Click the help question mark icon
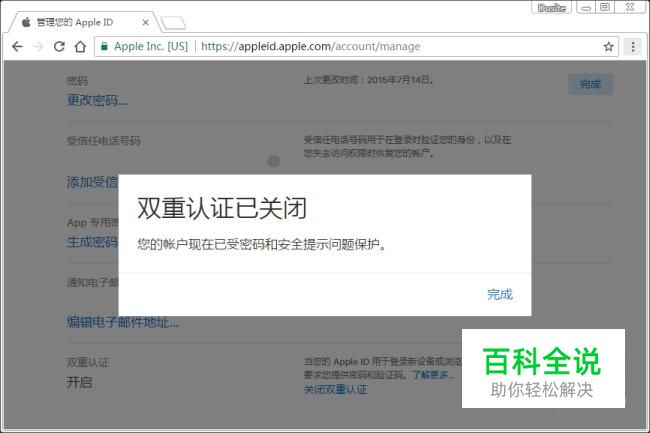The width and height of the screenshot is (650, 433). (x=274, y=161)
